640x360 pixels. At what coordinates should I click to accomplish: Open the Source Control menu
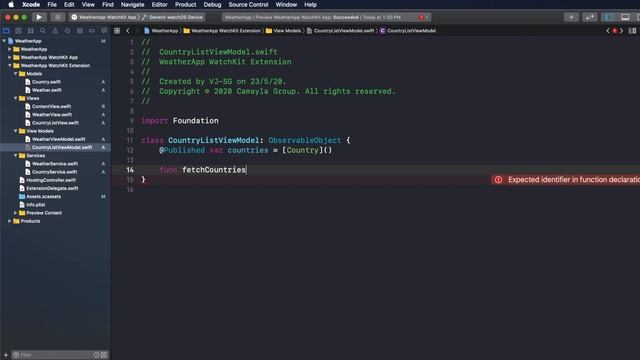point(248,4)
